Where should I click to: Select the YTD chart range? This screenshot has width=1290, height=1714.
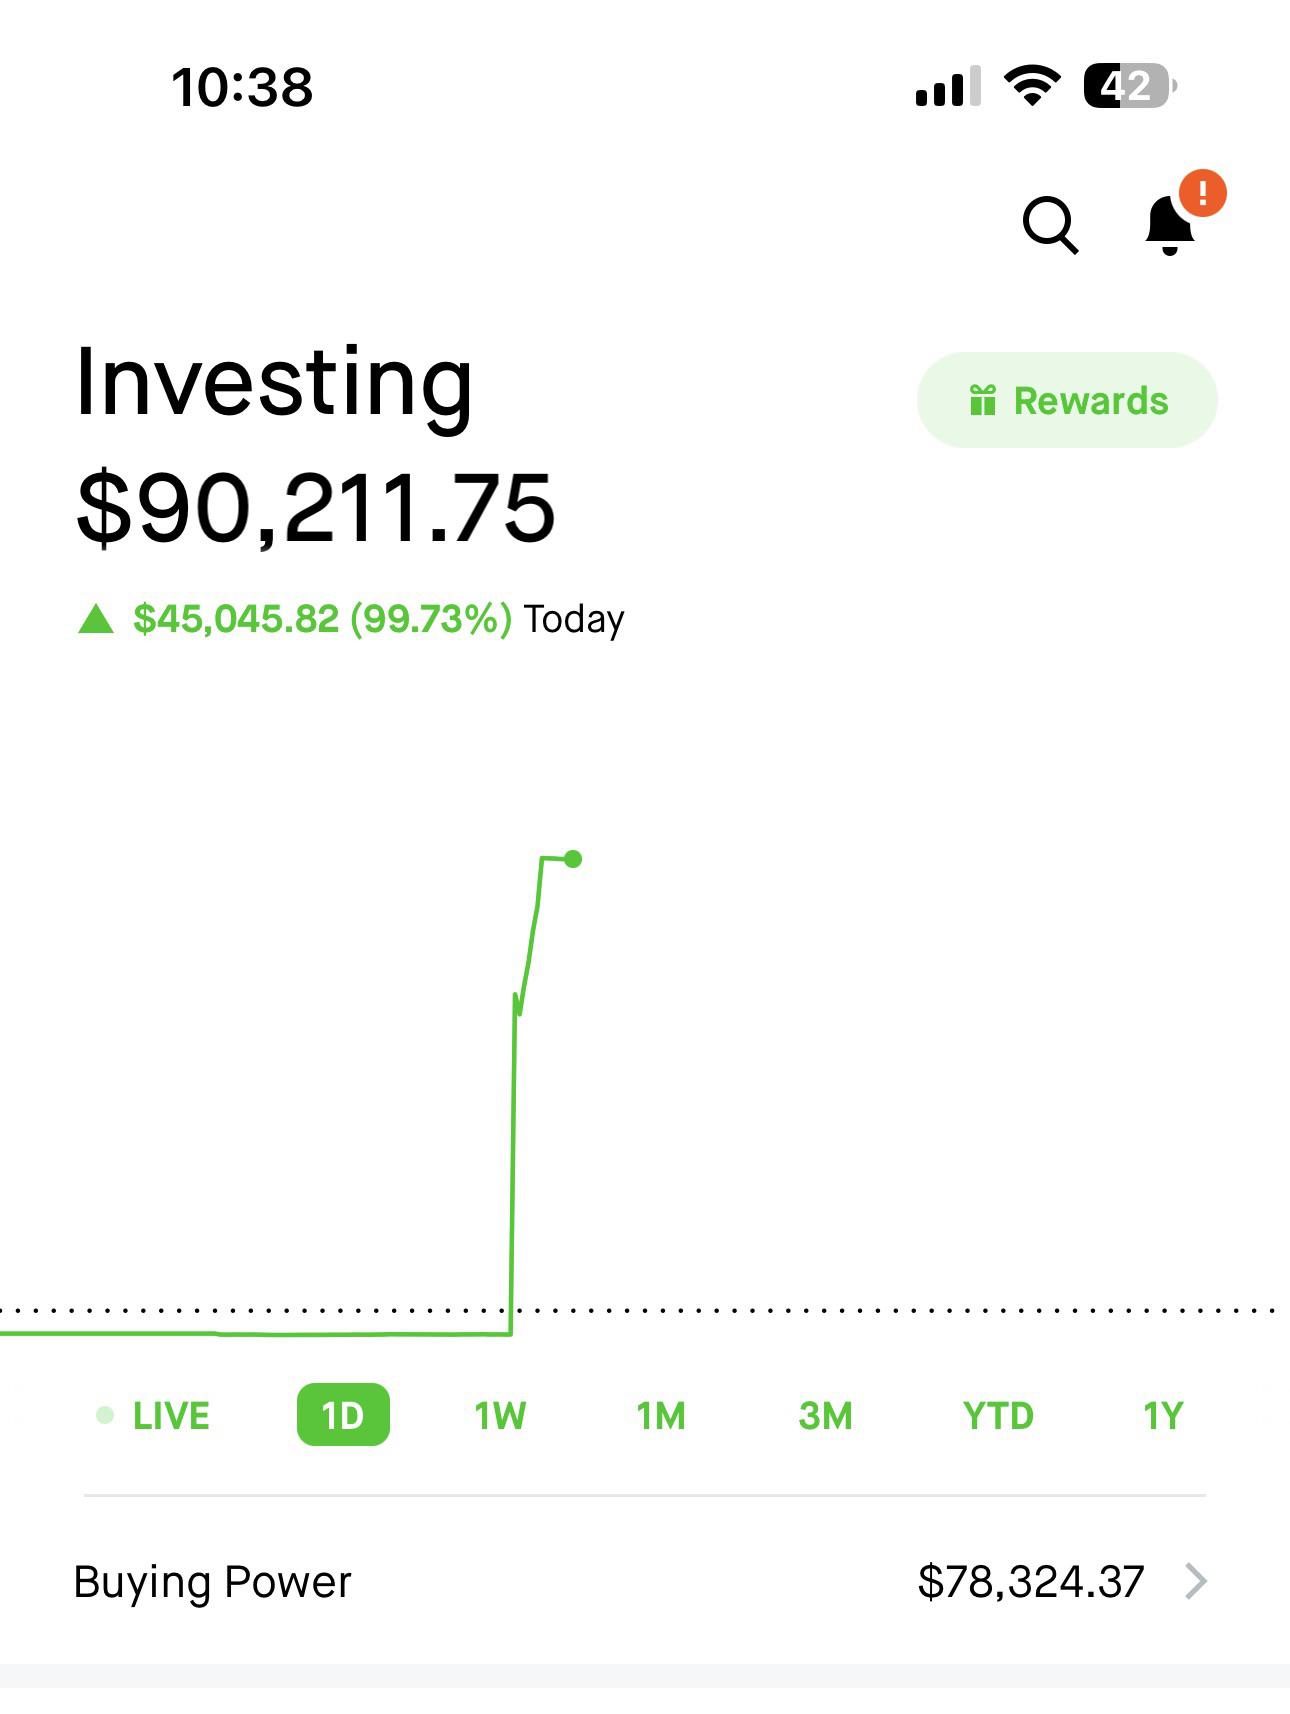click(997, 1416)
